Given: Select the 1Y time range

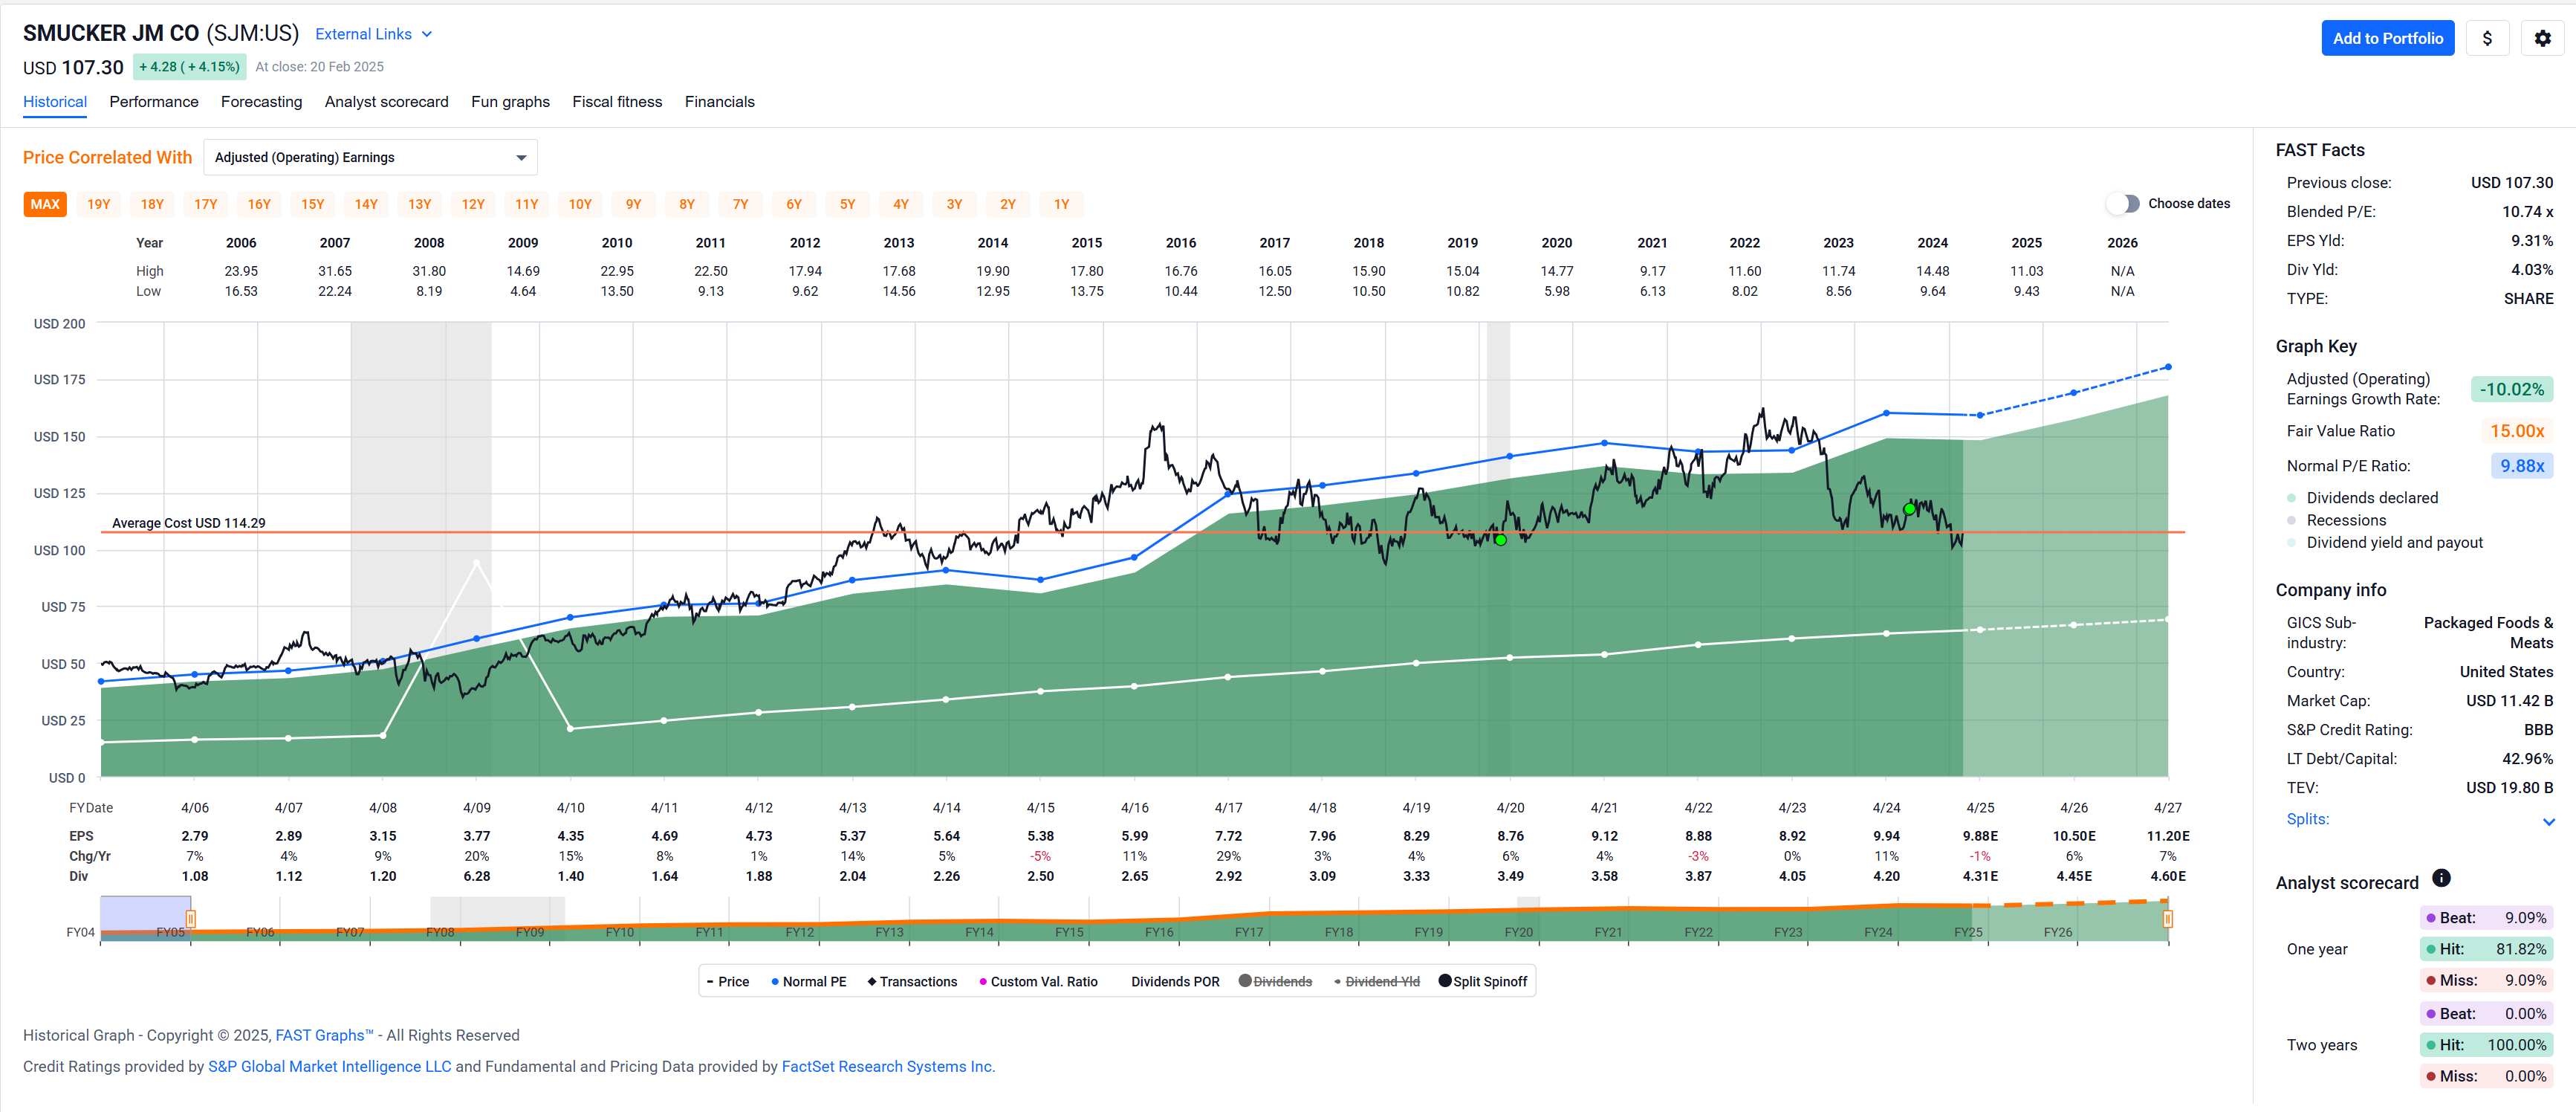Looking at the screenshot, I should pyautogui.click(x=1061, y=204).
